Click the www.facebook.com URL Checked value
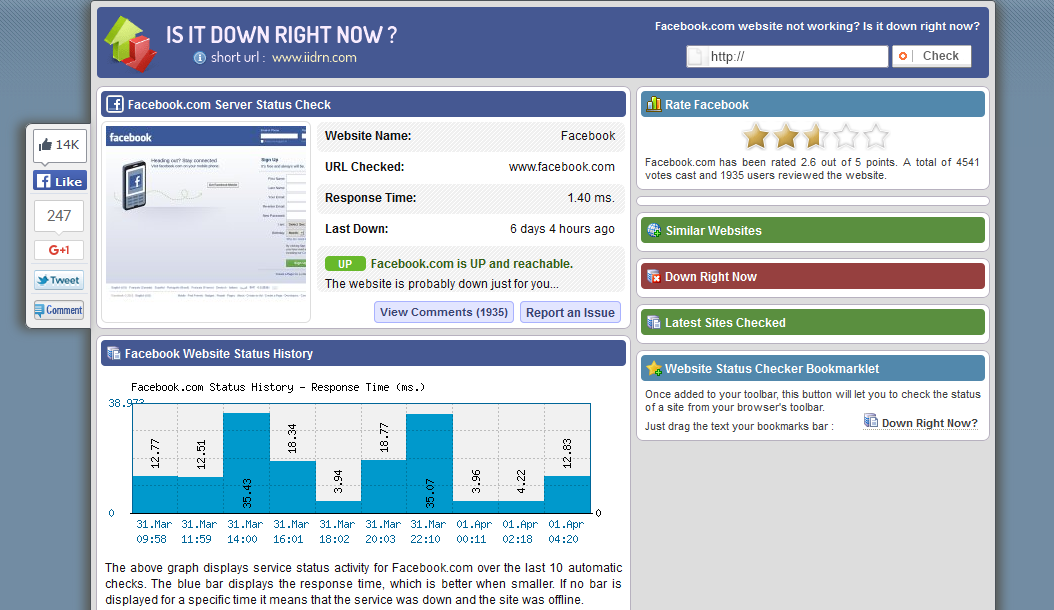Viewport: 1054px width, 610px height. tap(561, 167)
